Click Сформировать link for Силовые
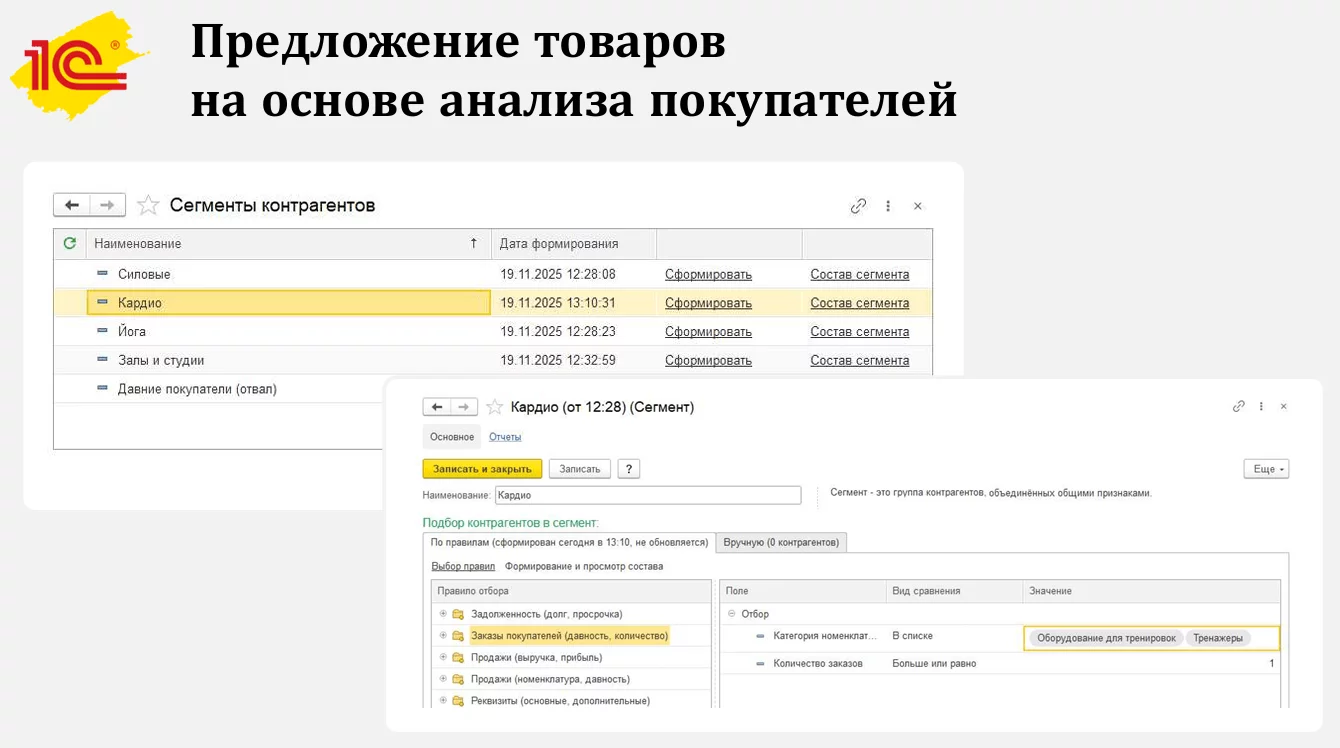 pyautogui.click(x=708, y=274)
